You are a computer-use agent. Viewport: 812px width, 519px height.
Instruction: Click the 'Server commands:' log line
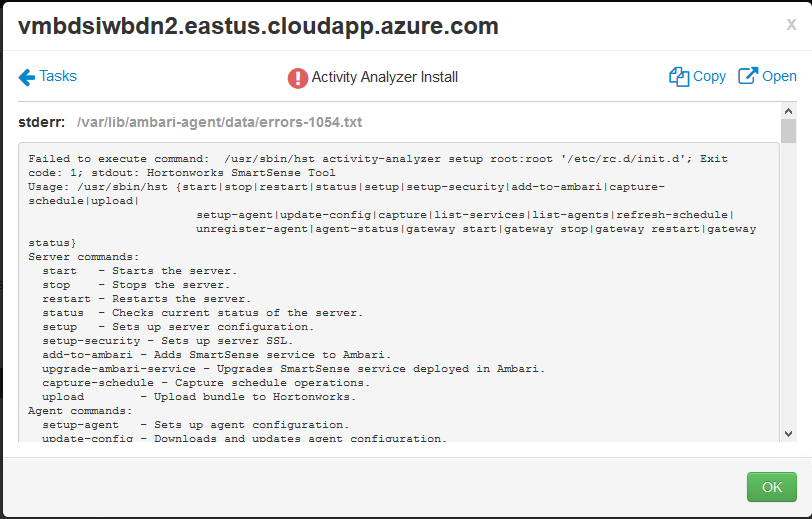click(x=85, y=257)
